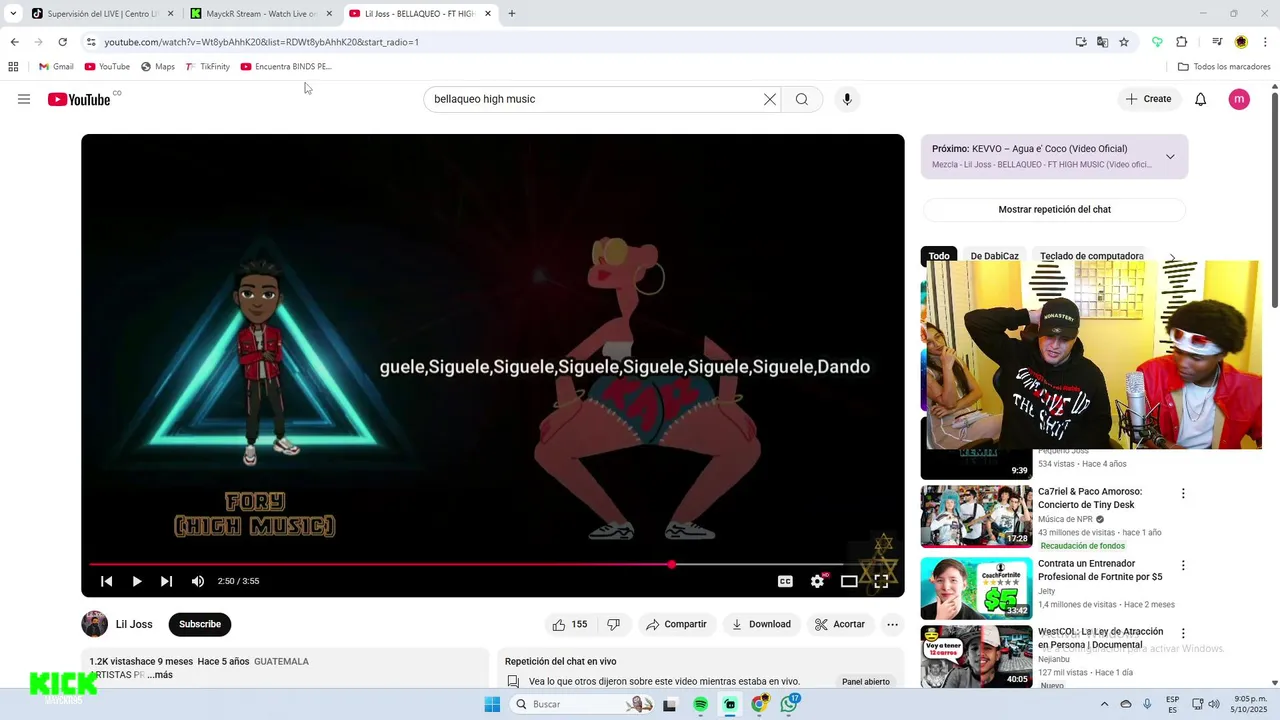This screenshot has width=1280, height=720.
Task: Click the Download button
Action: [x=761, y=624]
